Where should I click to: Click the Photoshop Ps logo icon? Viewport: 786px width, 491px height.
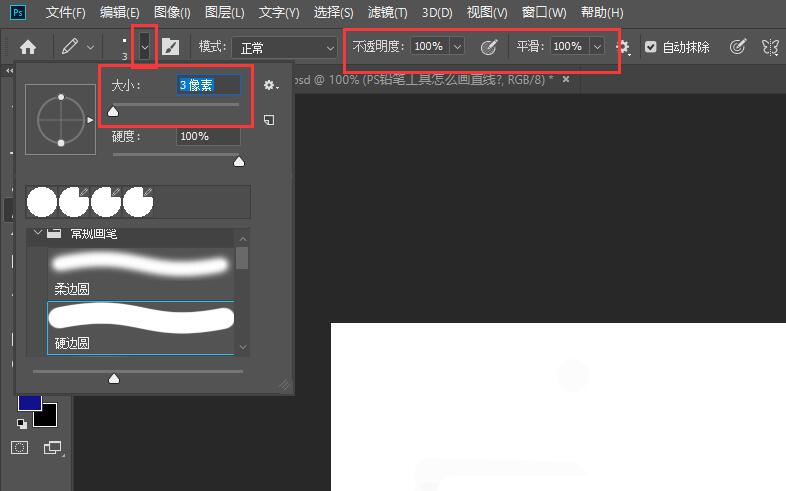(x=18, y=12)
